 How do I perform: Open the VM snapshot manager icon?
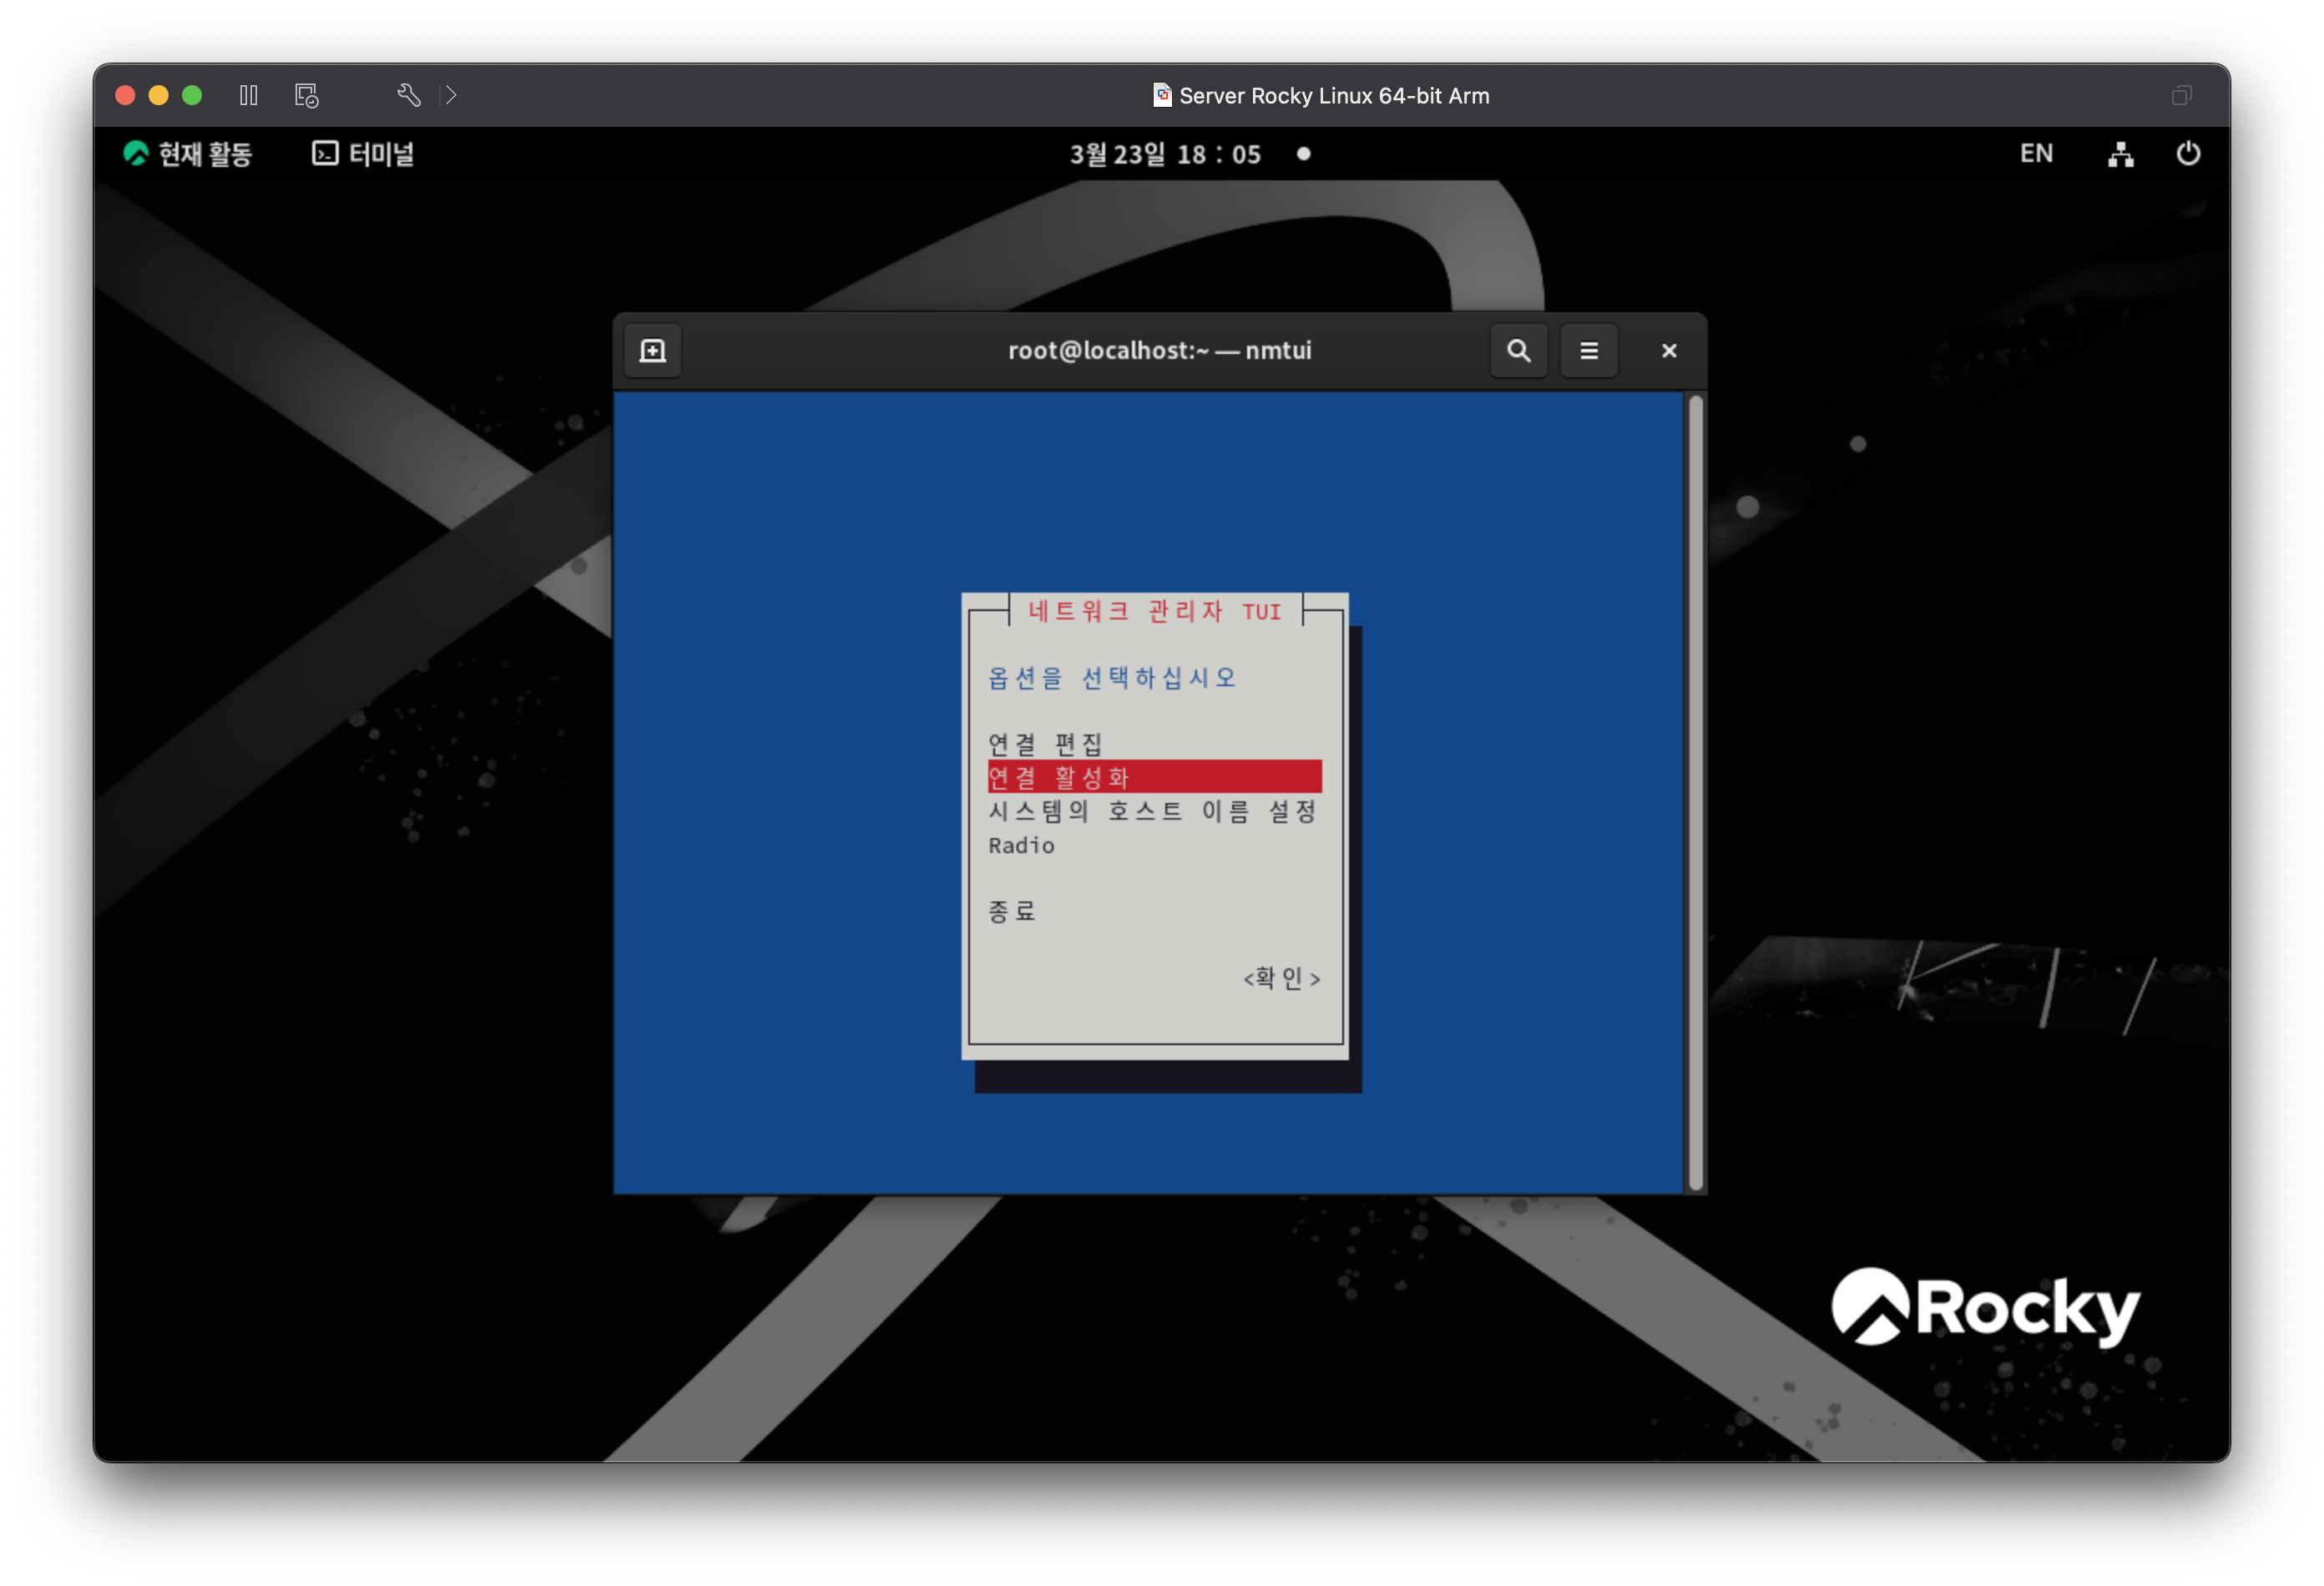(x=306, y=95)
